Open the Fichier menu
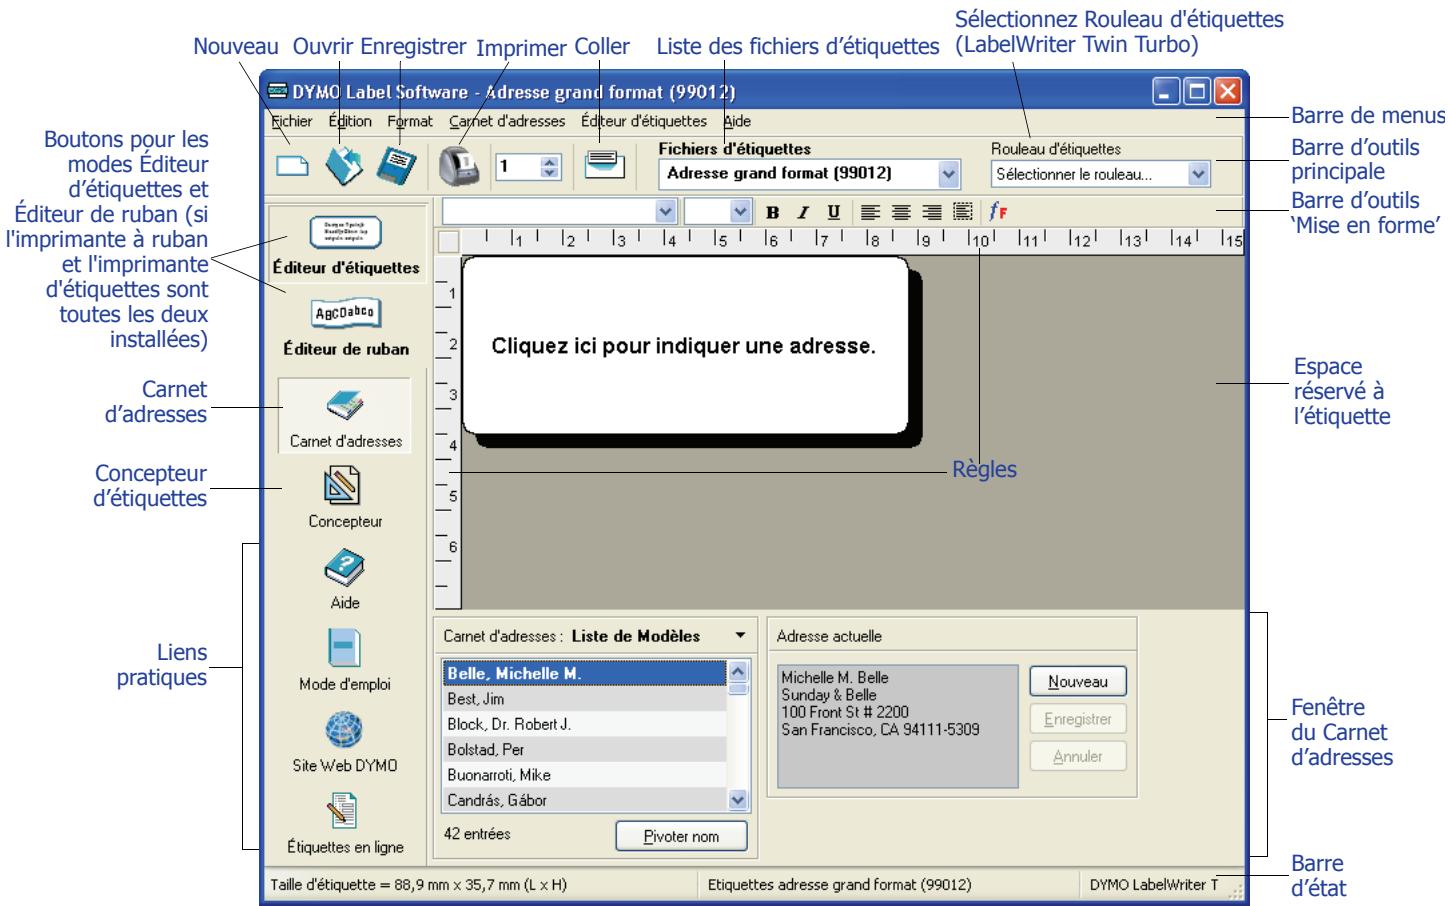The image size is (1448, 906). (x=291, y=121)
